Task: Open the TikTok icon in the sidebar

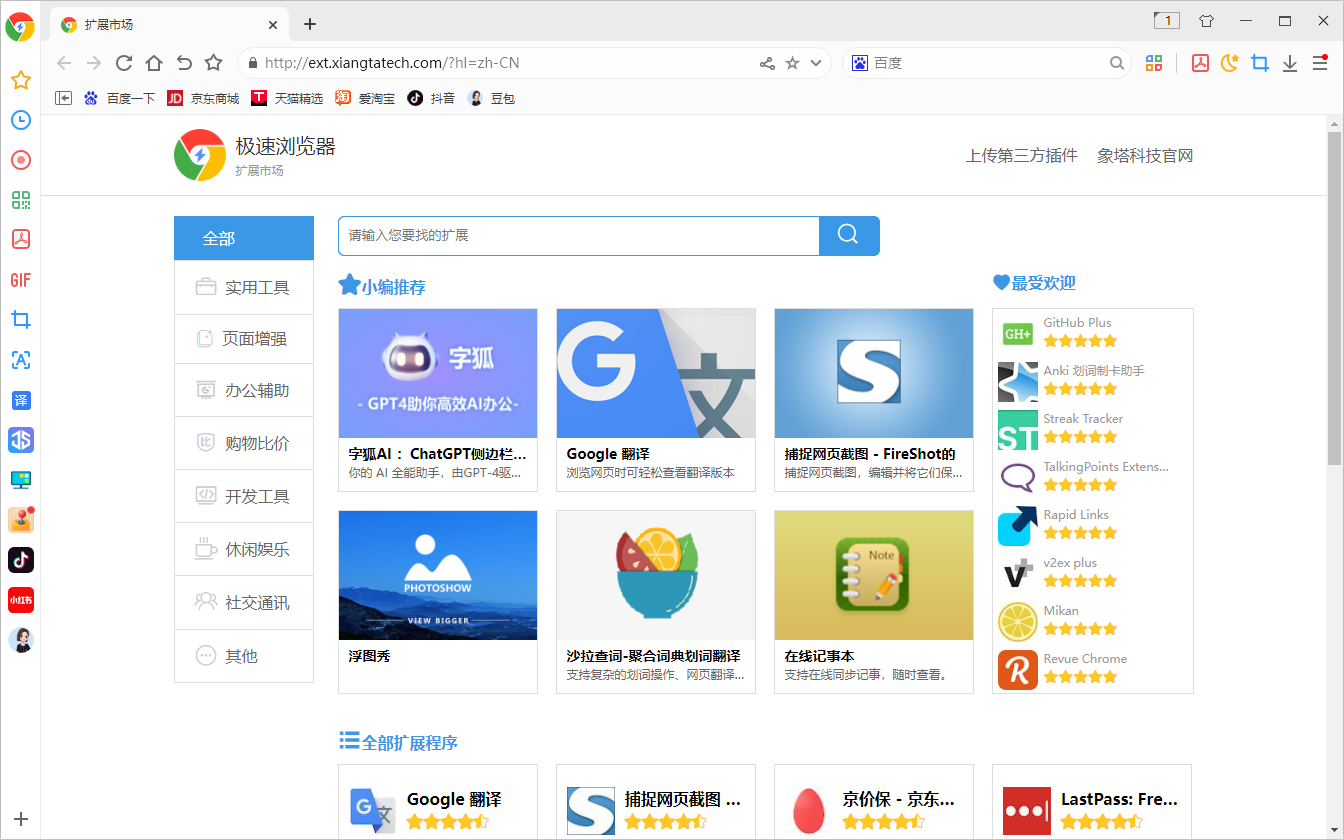Action: (x=21, y=560)
